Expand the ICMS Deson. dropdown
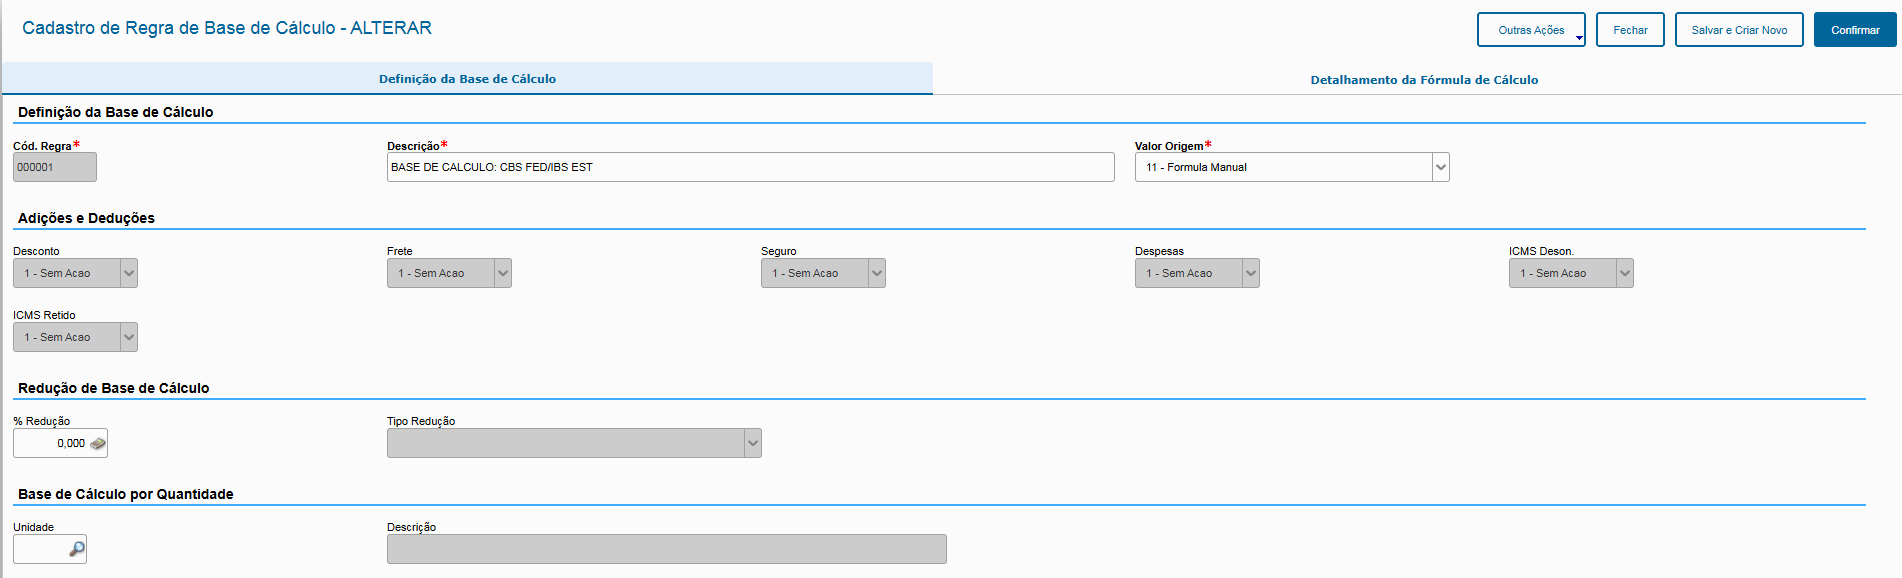 [x=1625, y=273]
